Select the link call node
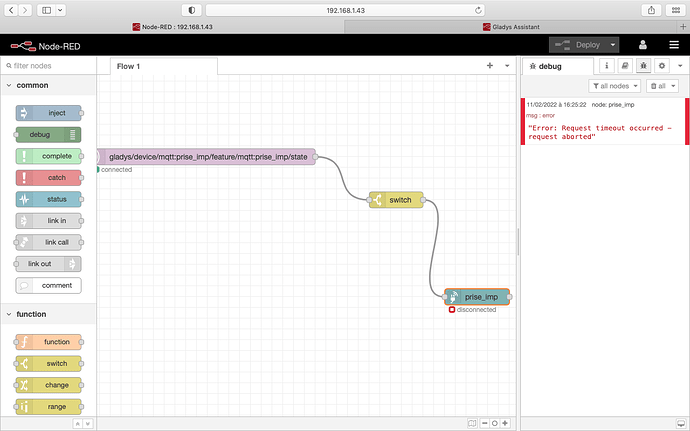690x431 pixels. click(48, 242)
